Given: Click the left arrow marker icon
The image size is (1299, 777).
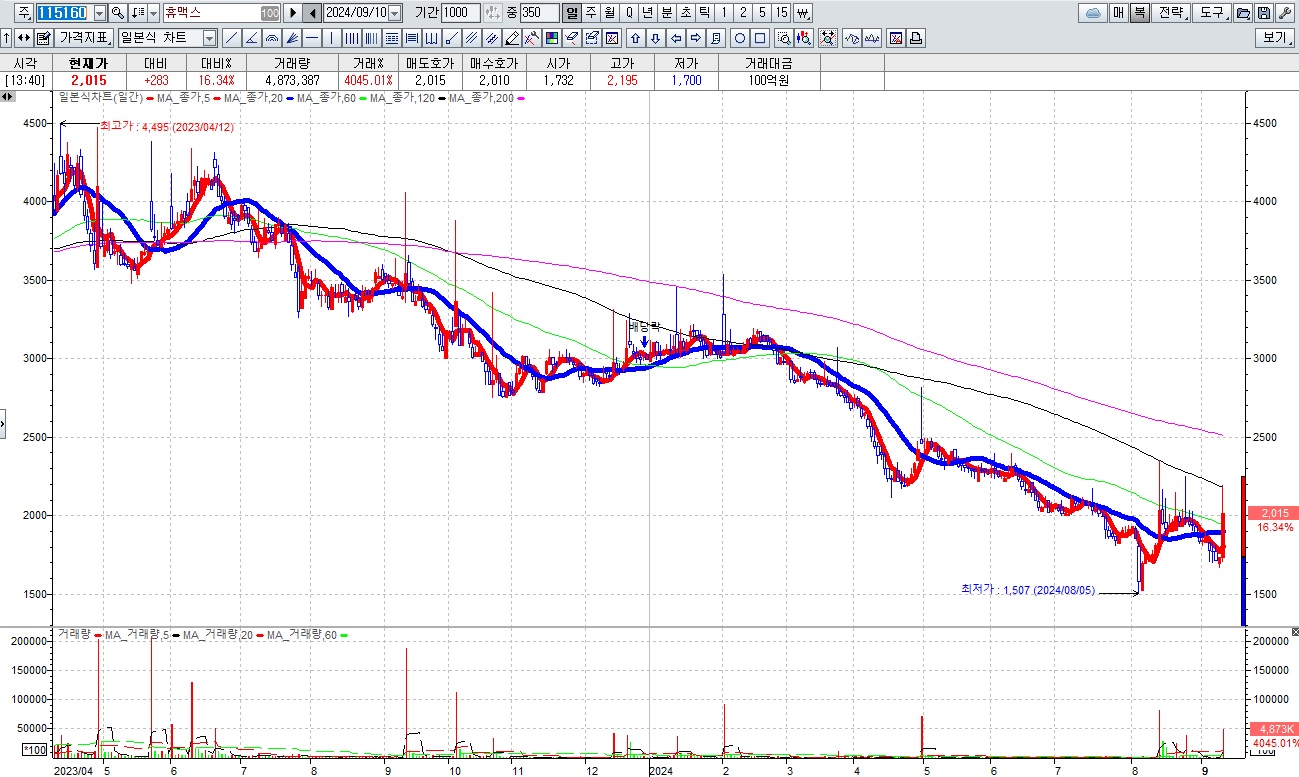Looking at the screenshot, I should [x=675, y=38].
